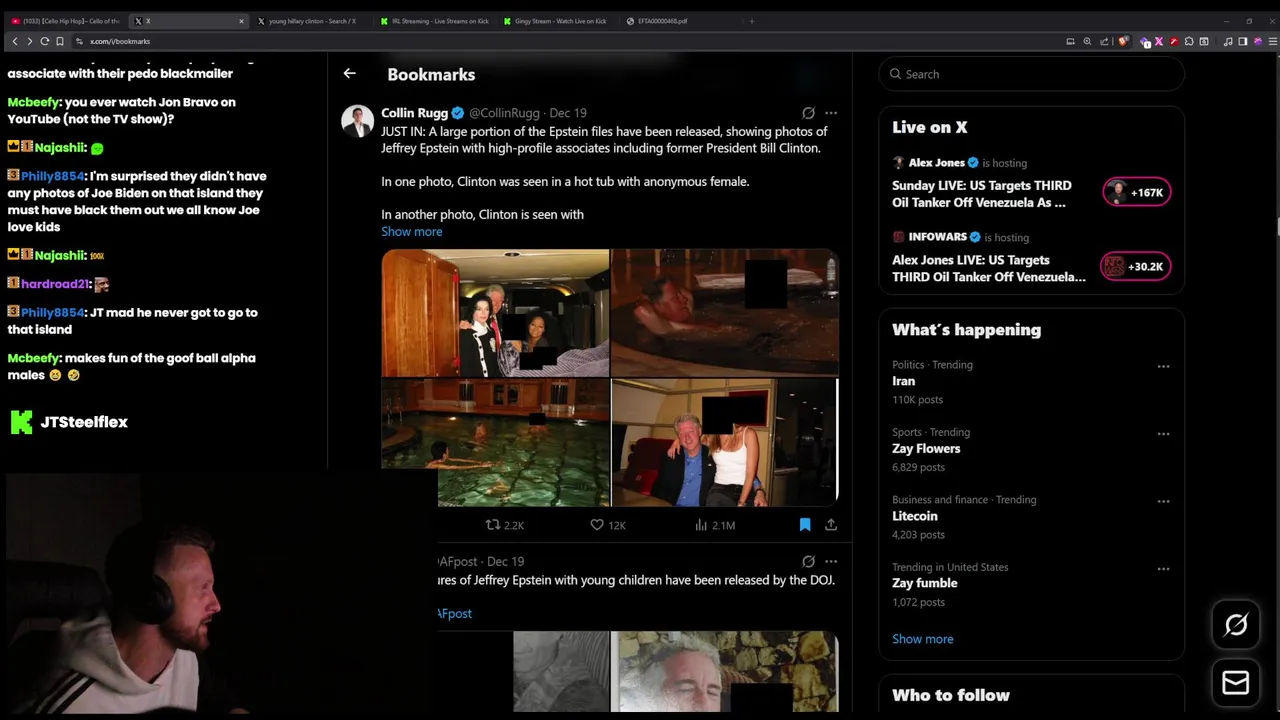Click the browser back button
The width and height of the screenshot is (1280, 720).
coord(14,41)
